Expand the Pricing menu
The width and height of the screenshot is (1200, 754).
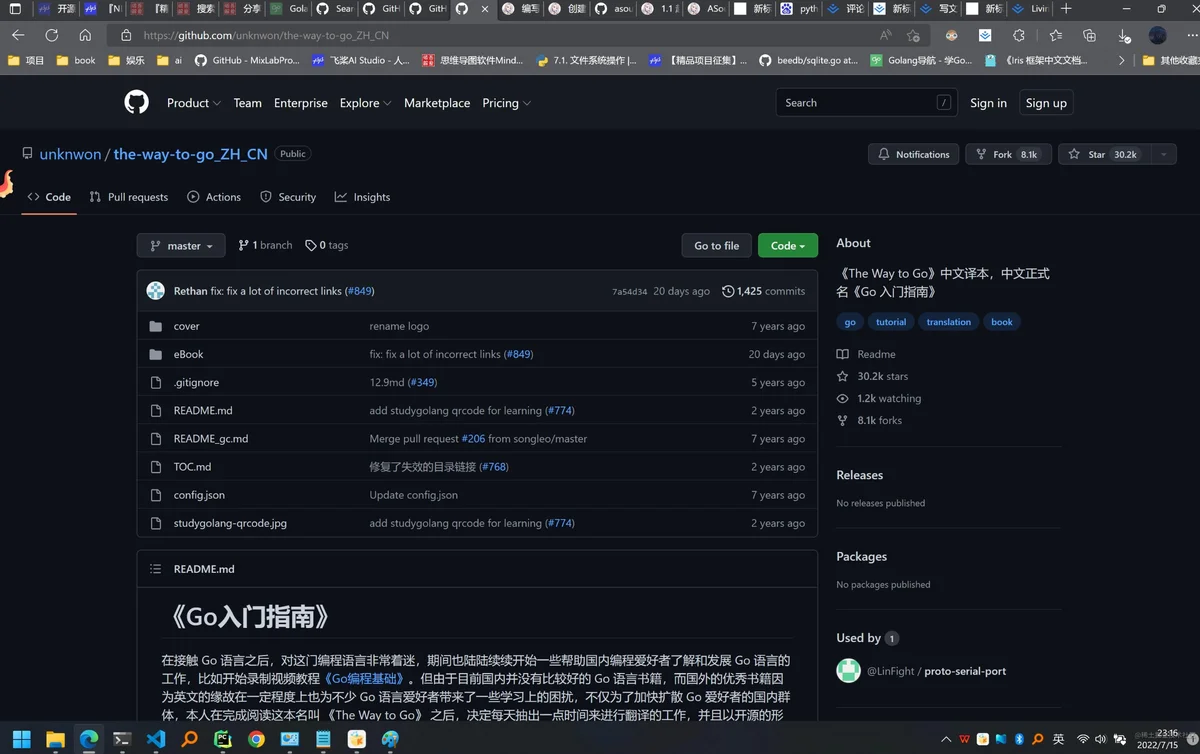click(506, 103)
